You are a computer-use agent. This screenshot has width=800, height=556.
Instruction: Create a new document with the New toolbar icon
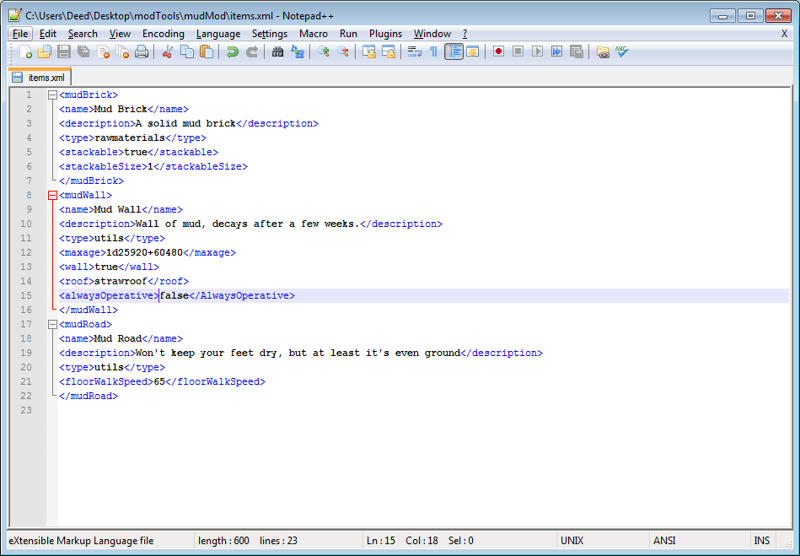(26, 52)
